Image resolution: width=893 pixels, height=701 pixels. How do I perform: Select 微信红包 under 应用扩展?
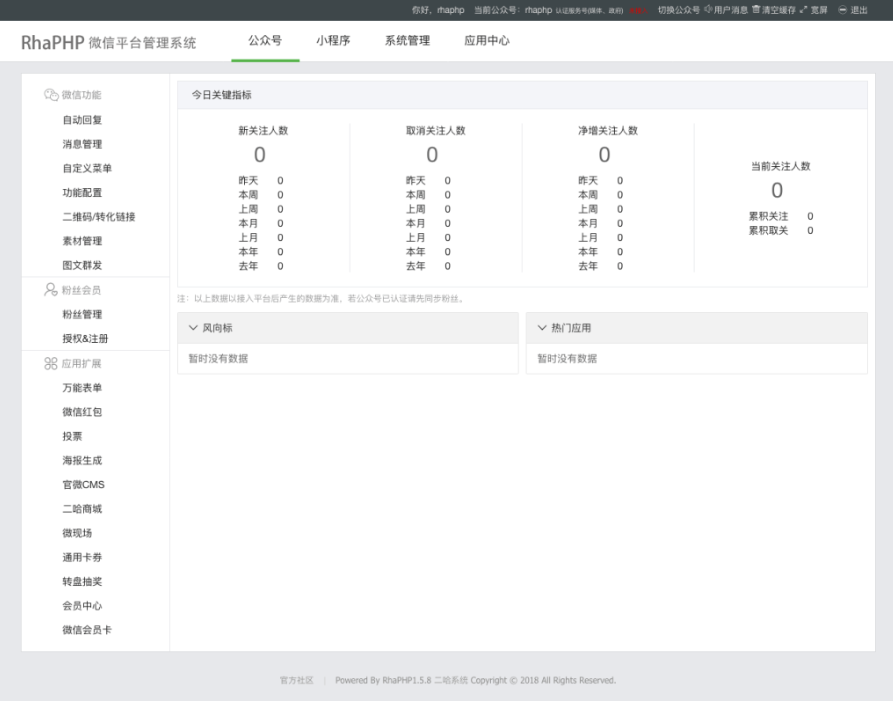point(82,412)
